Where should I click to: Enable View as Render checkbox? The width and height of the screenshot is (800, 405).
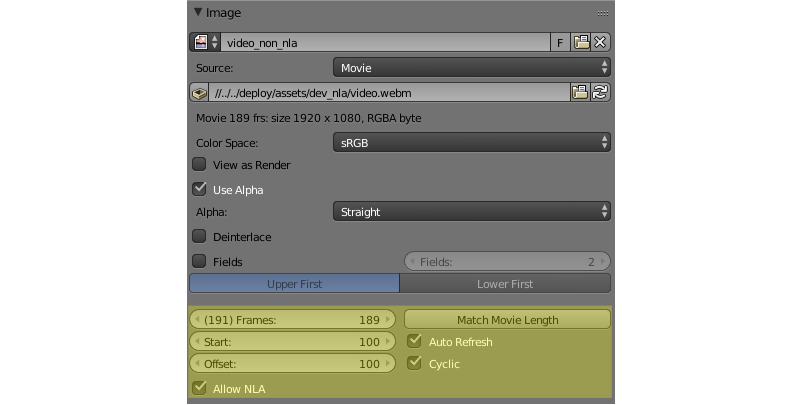click(x=199, y=164)
